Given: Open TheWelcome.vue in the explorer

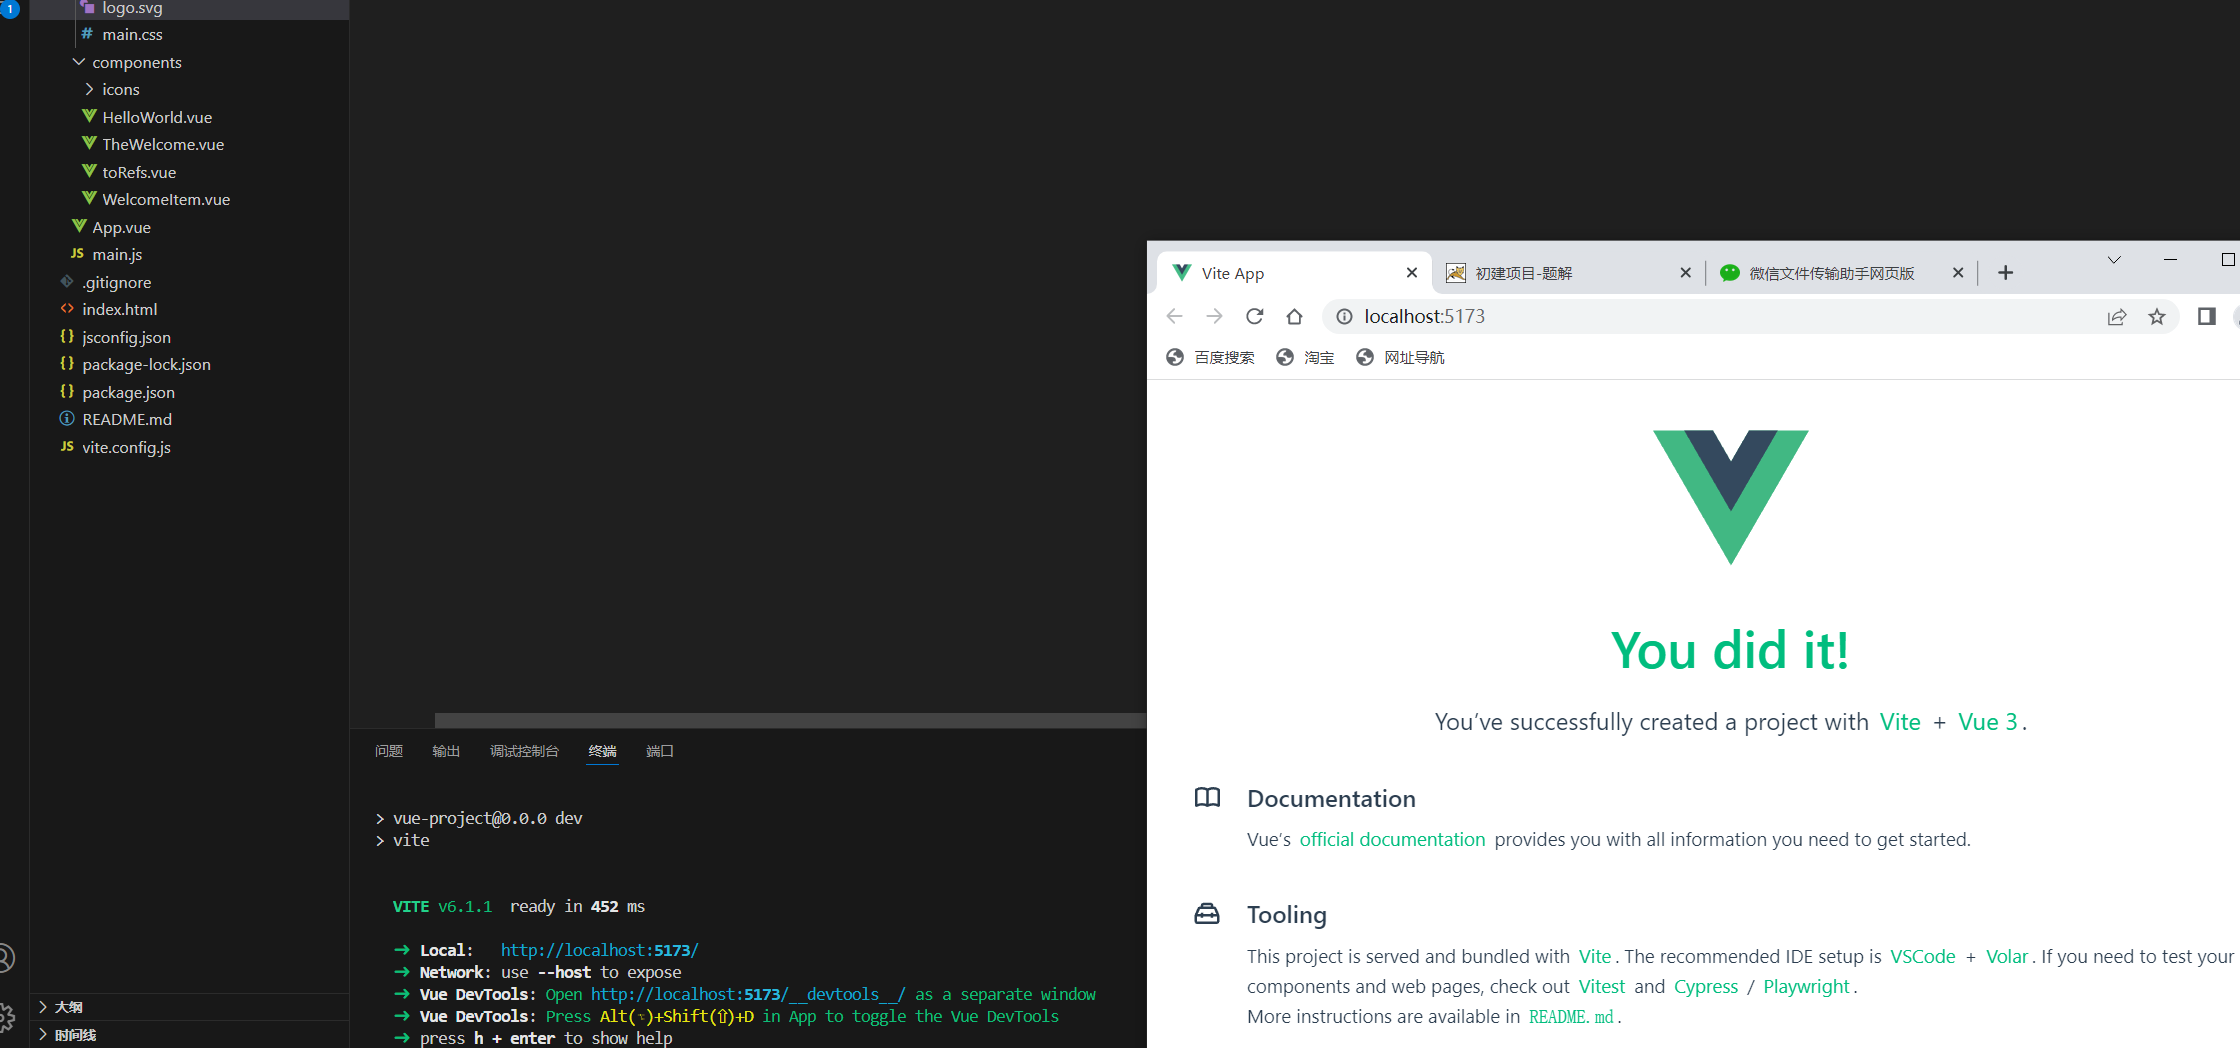Looking at the screenshot, I should (190, 144).
